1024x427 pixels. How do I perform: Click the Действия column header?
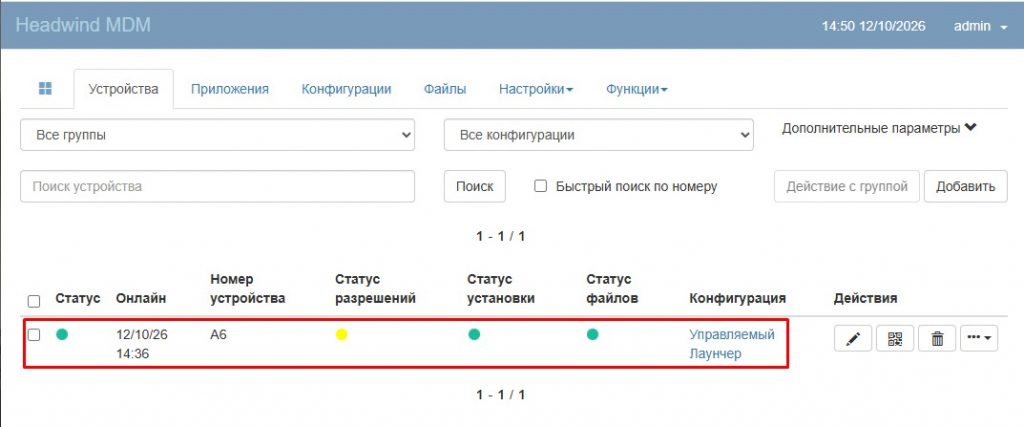[865, 298]
